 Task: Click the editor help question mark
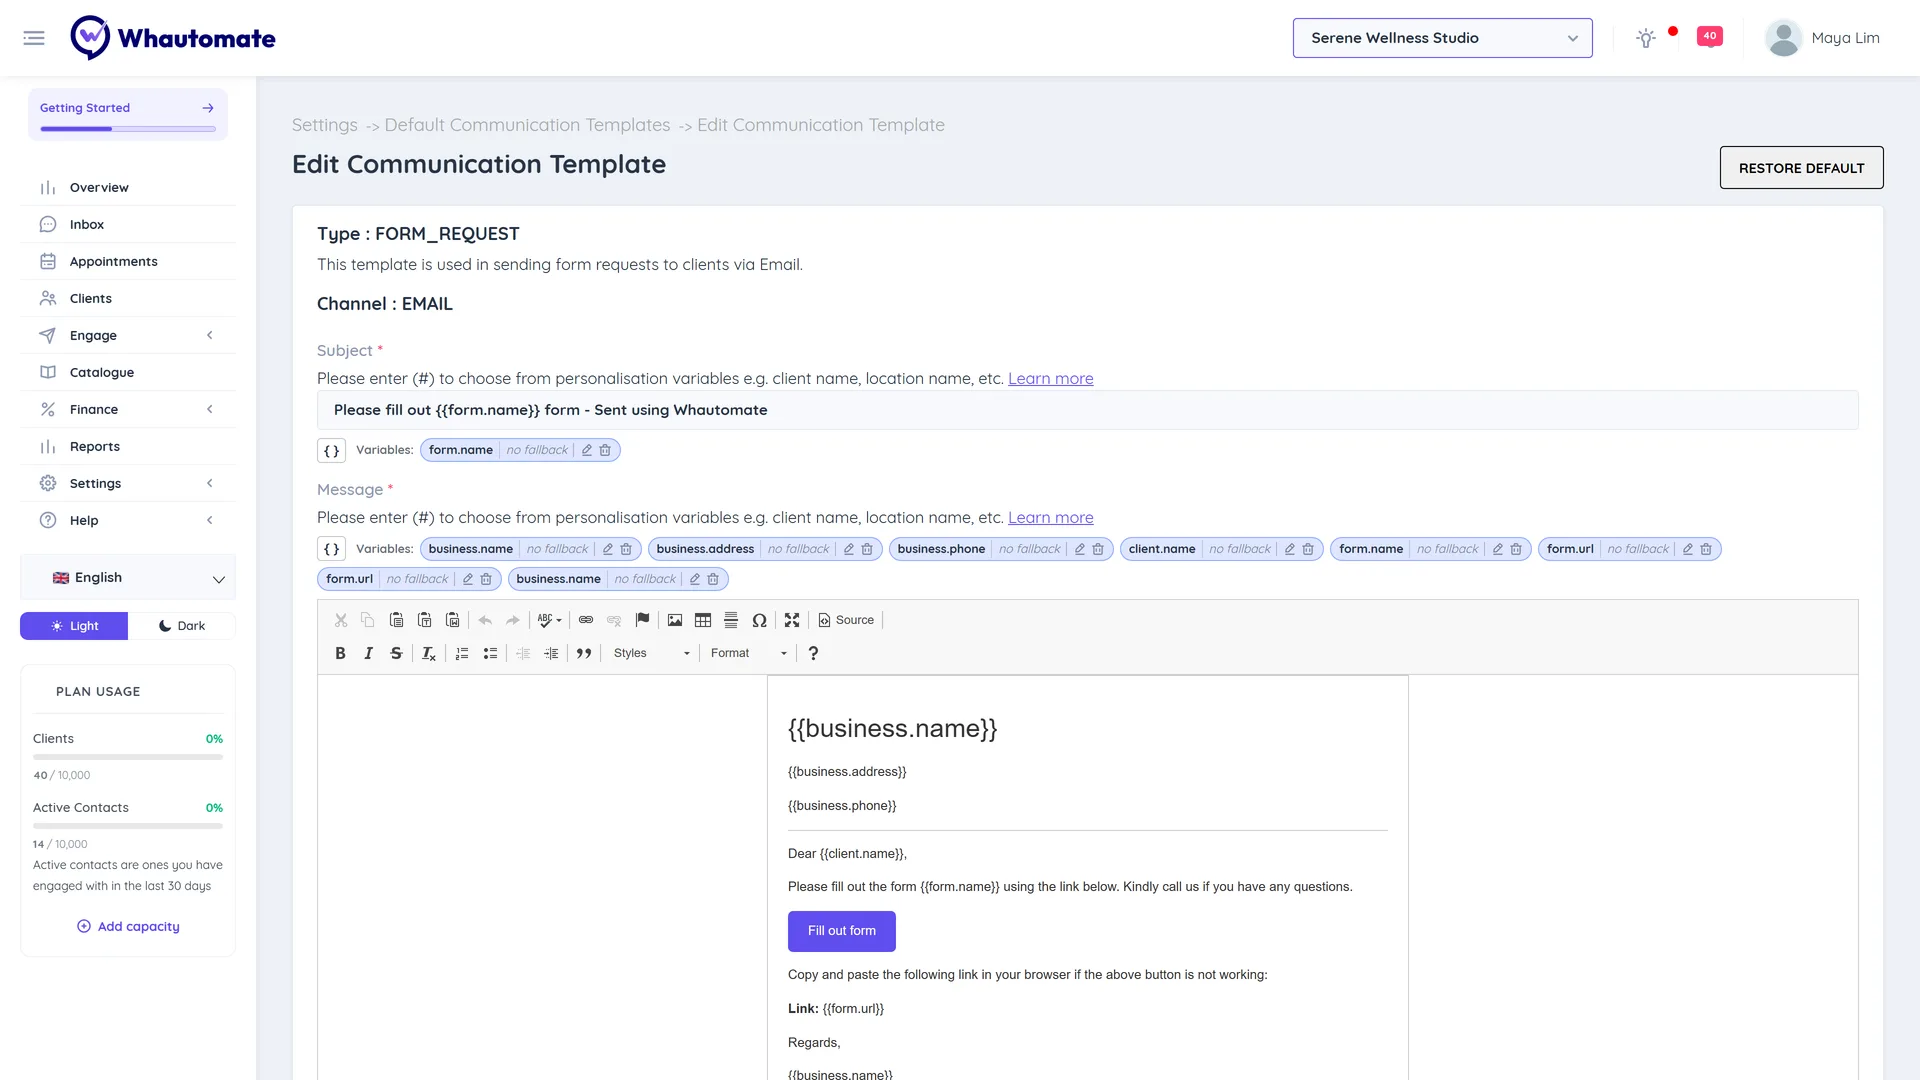pos(813,653)
